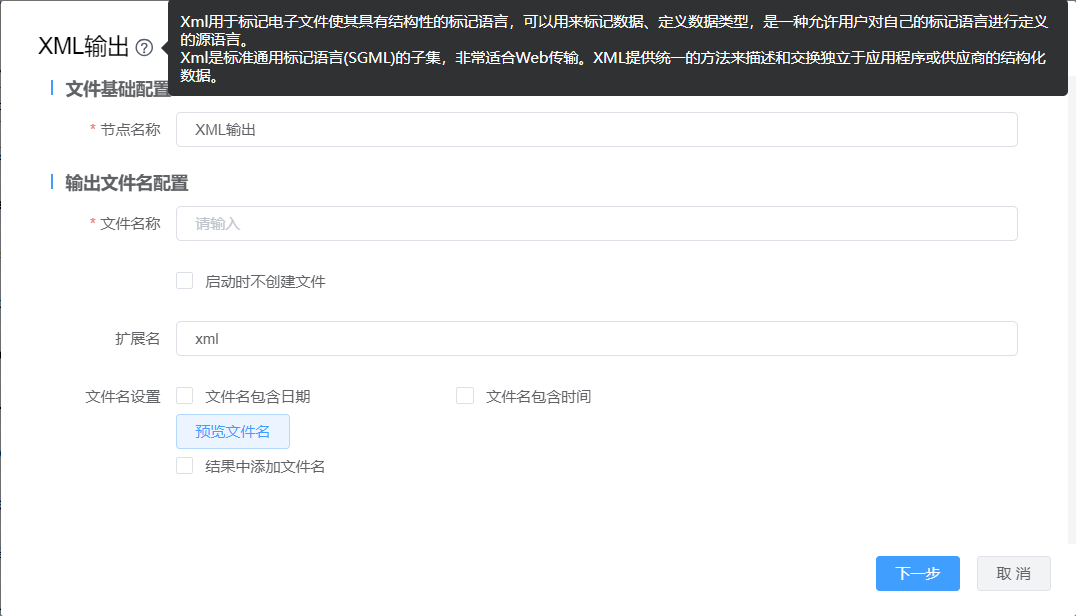Image resolution: width=1076 pixels, height=616 pixels.
Task: Click the 文件基础配置 section heading
Action: click(117, 90)
